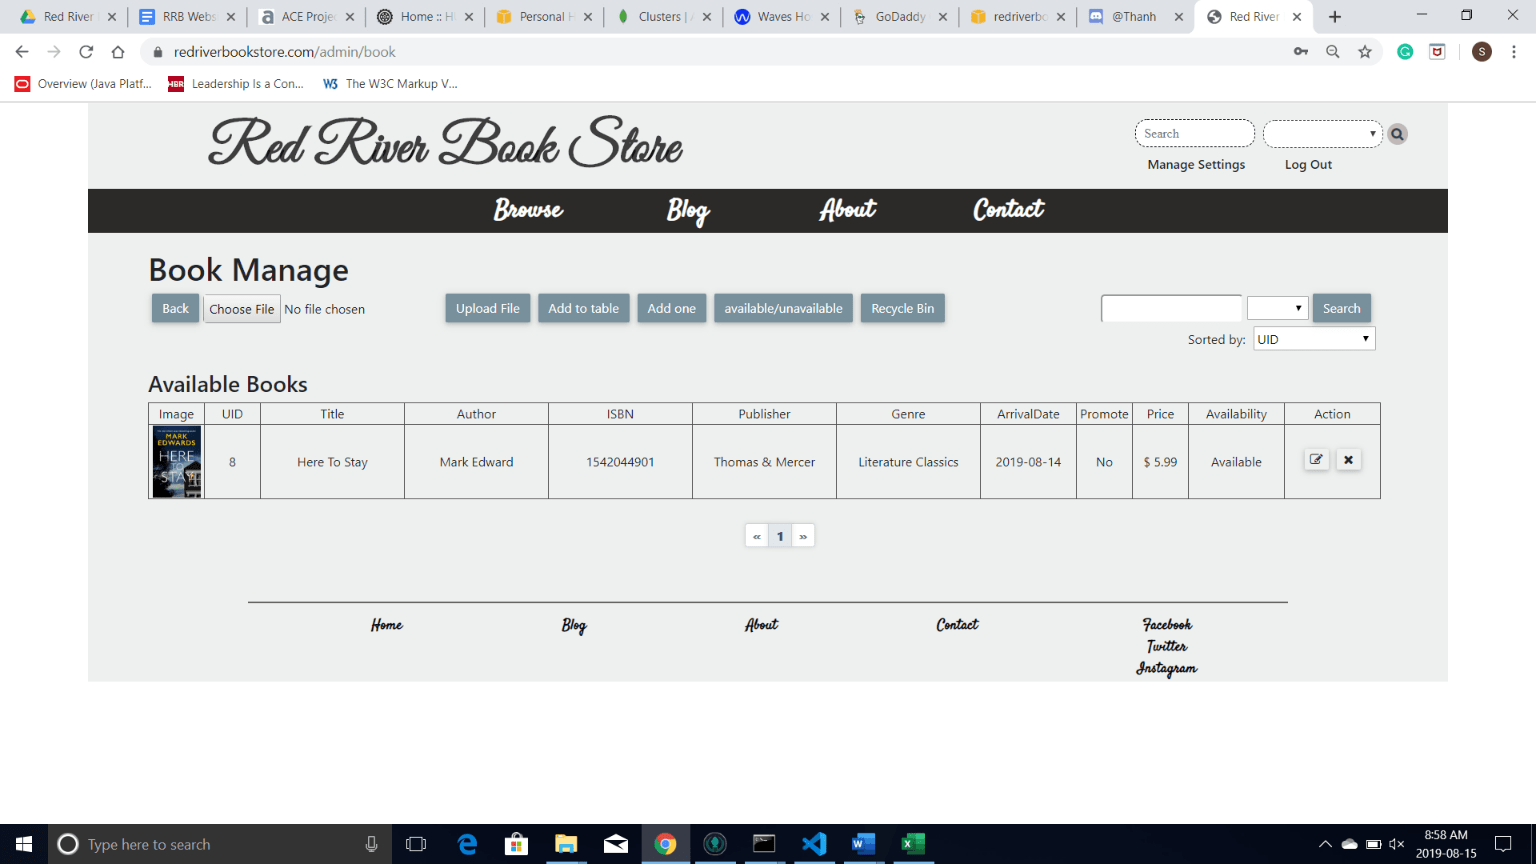Toggle available/unavailable book list

783,308
